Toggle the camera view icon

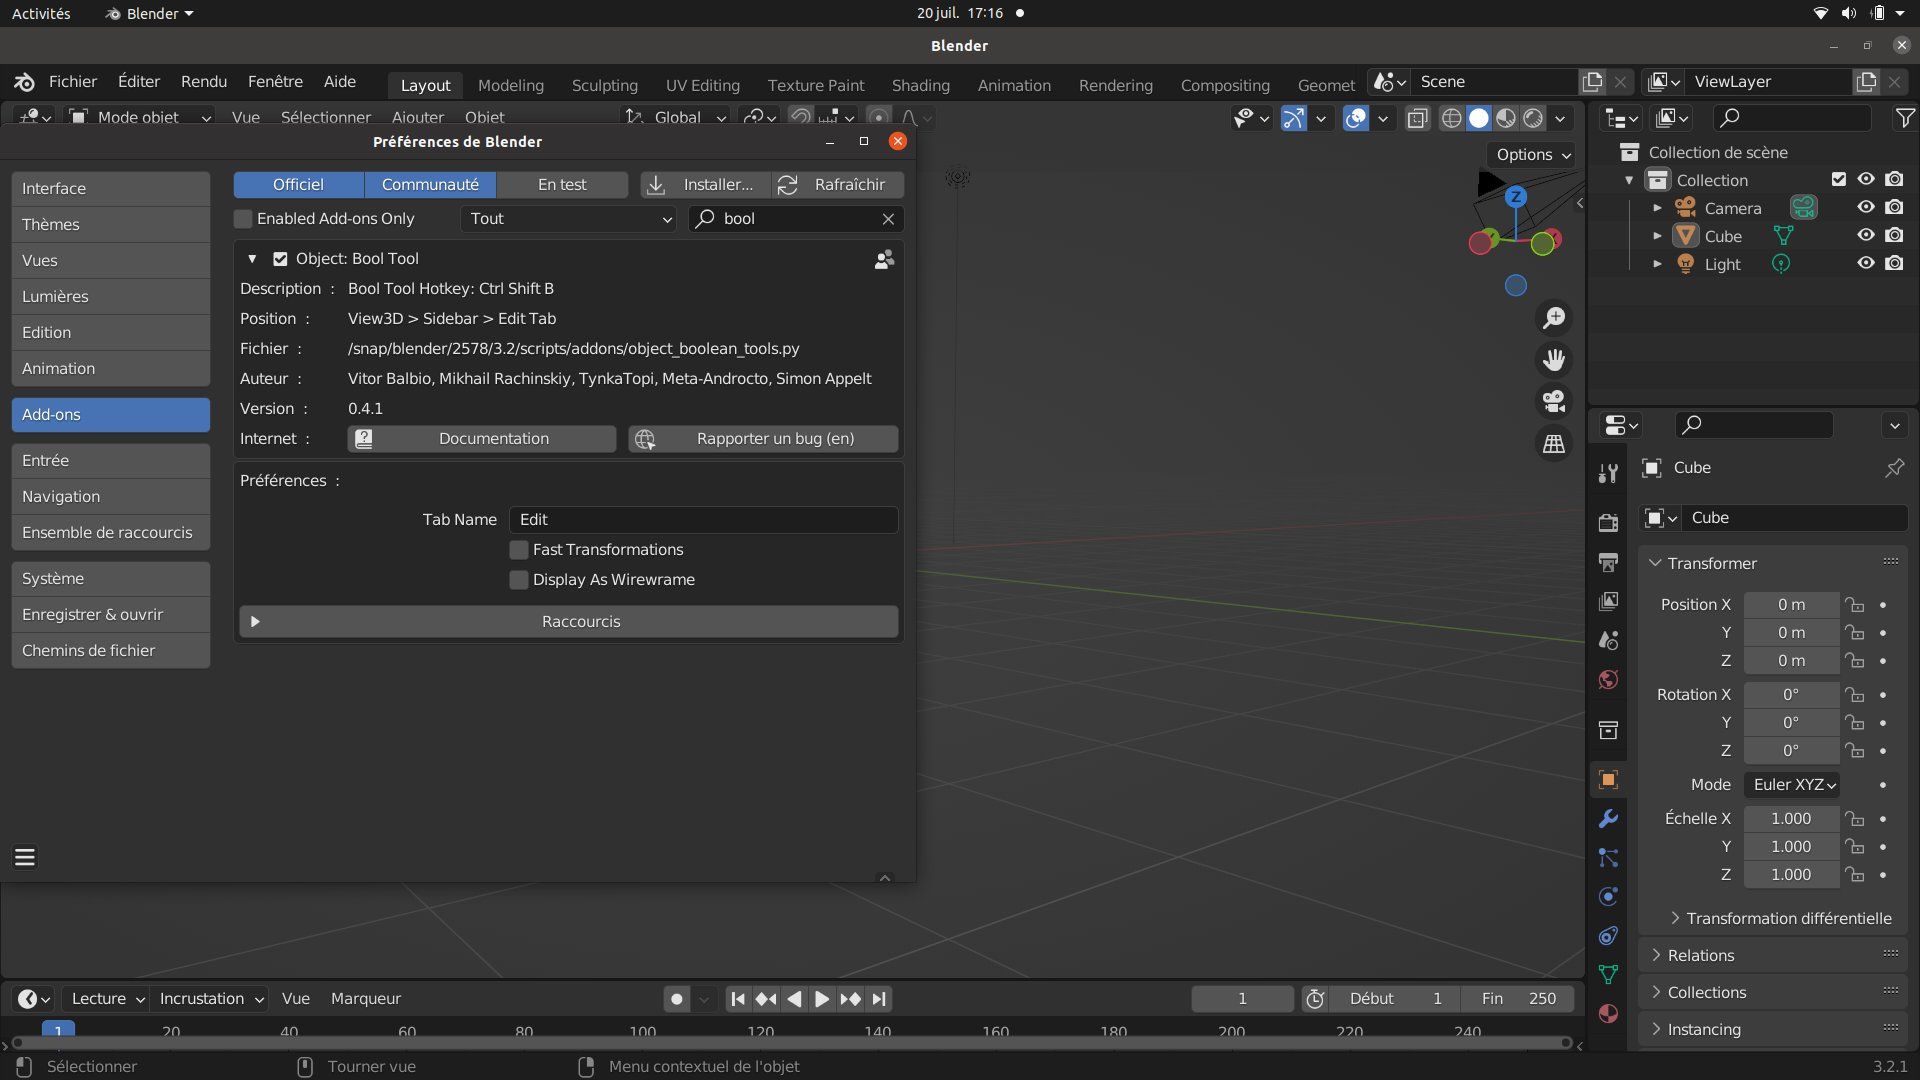[1554, 402]
